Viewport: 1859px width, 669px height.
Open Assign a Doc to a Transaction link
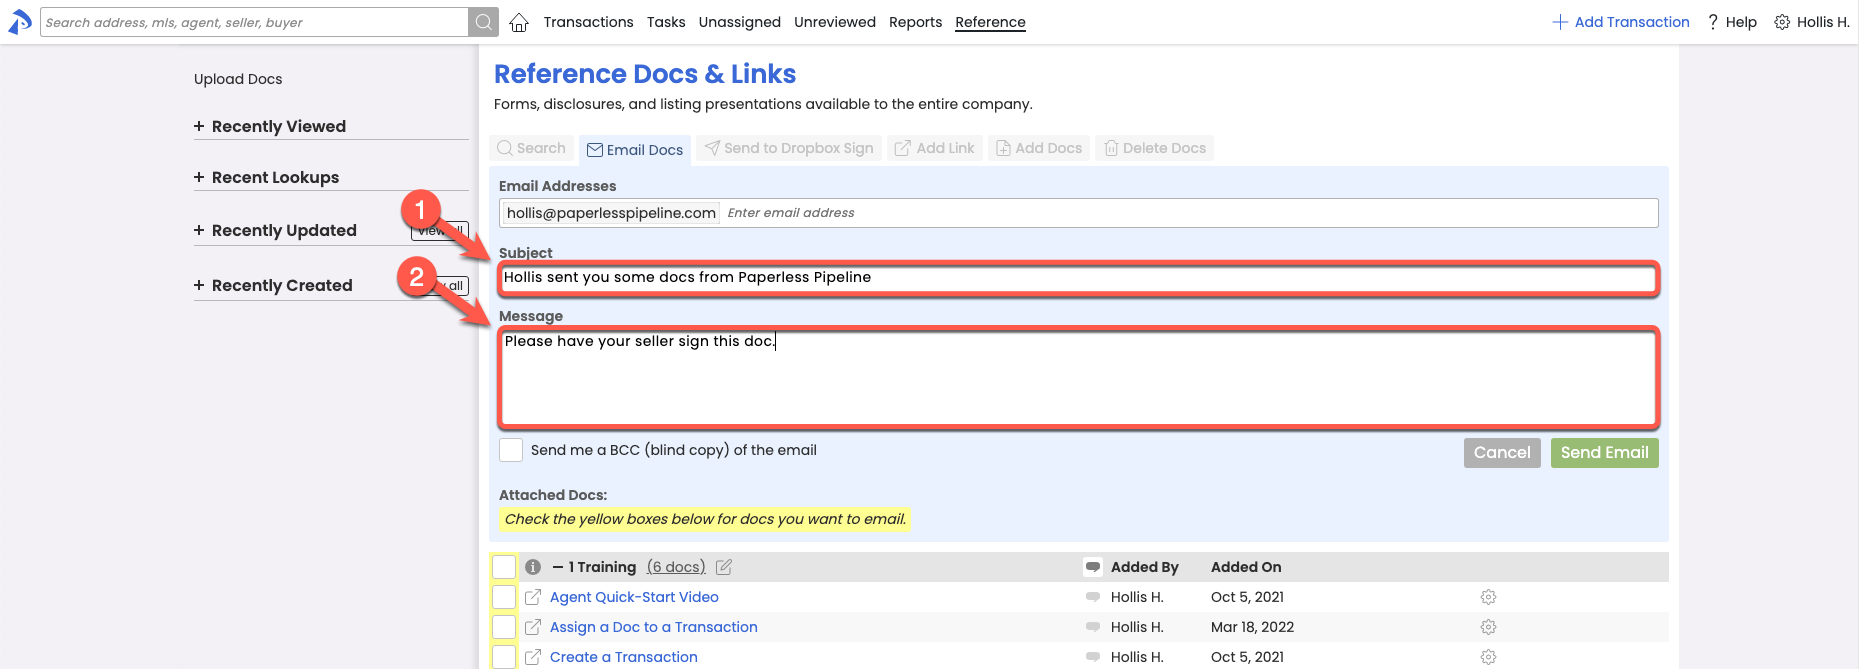tap(654, 627)
